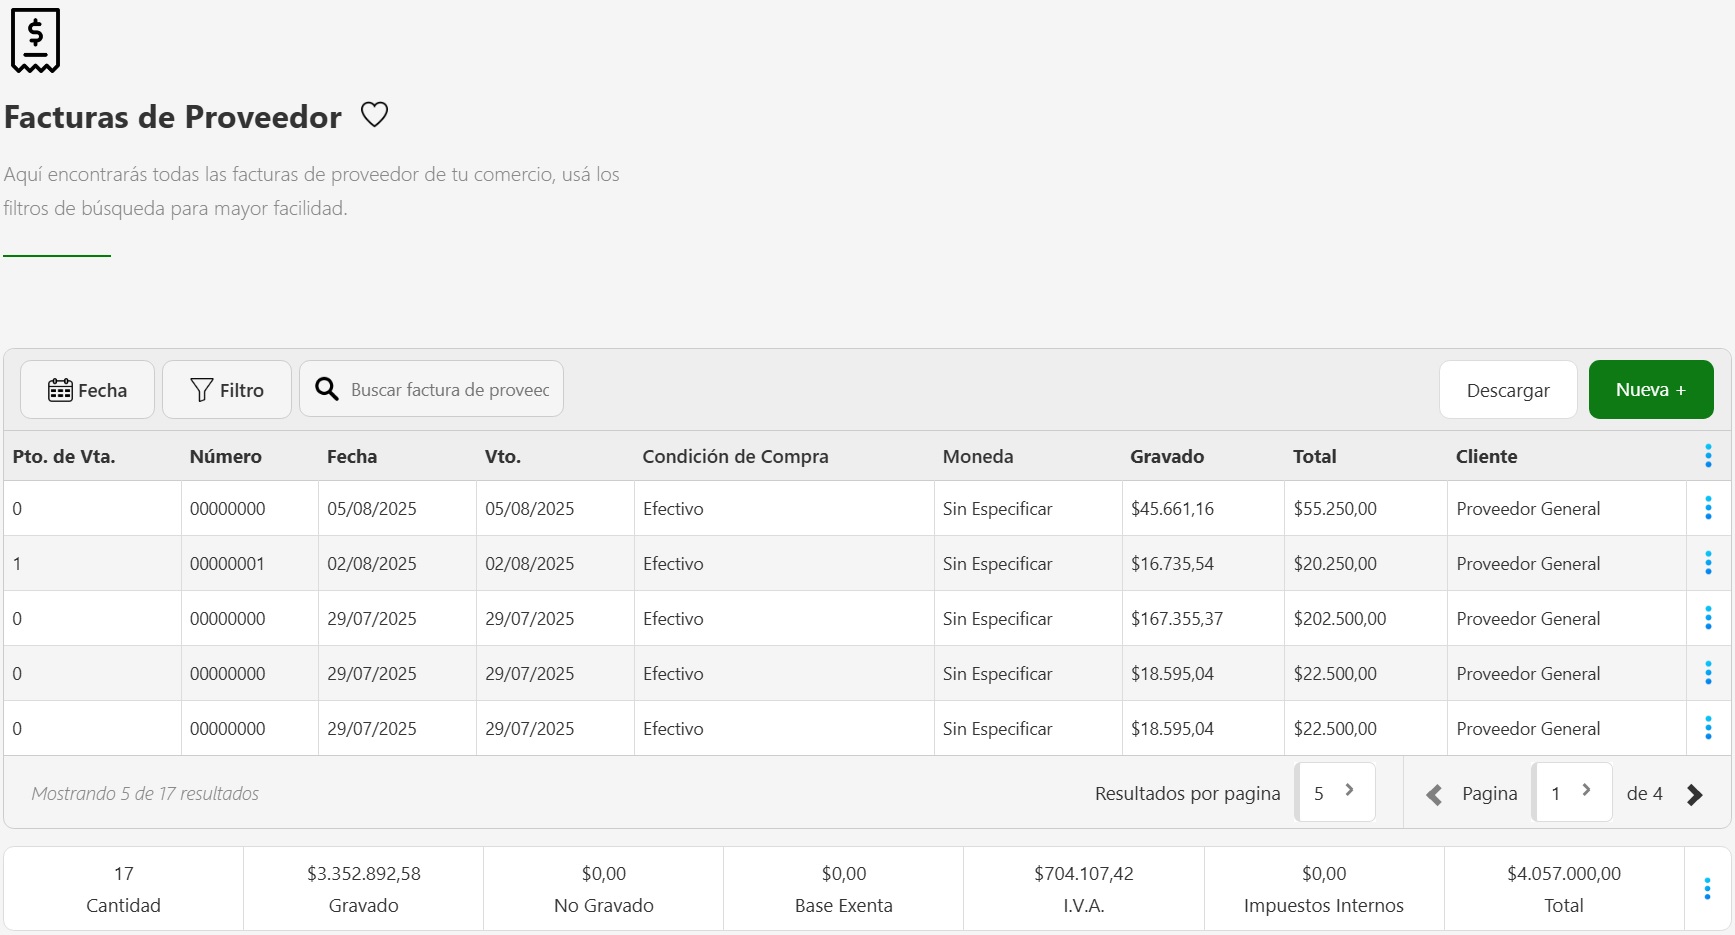
Task: Create a new invoice with Nueva +
Action: [1650, 390]
